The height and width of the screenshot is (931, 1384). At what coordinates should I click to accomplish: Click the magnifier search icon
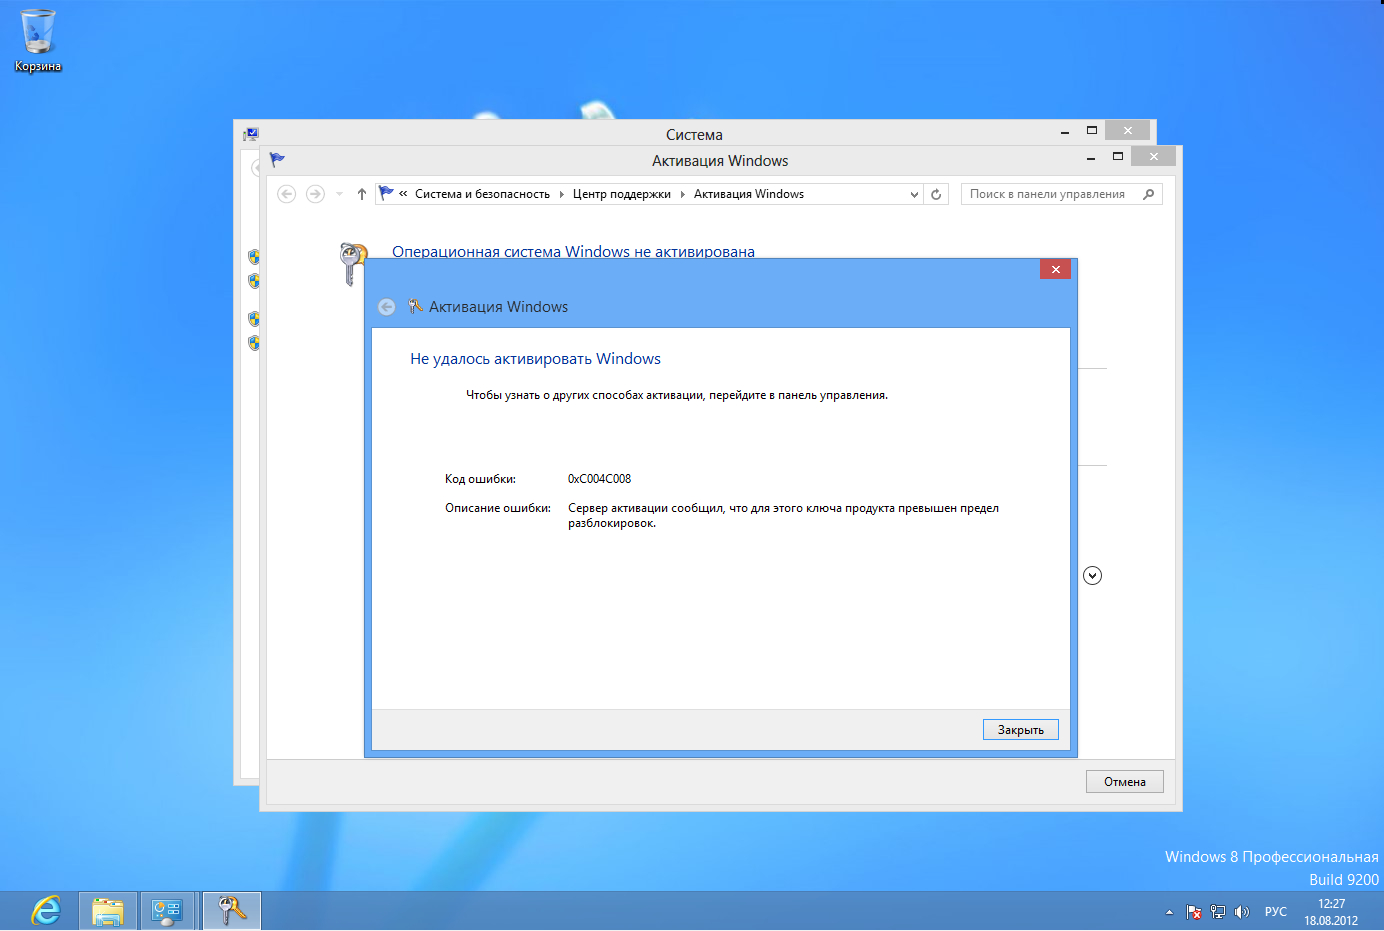1149,194
